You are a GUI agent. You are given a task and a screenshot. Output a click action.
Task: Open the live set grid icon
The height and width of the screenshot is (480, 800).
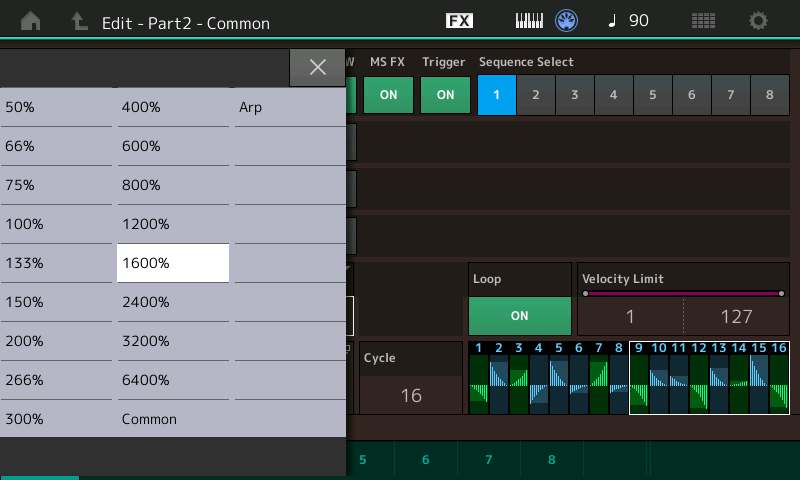pyautogui.click(x=703, y=21)
